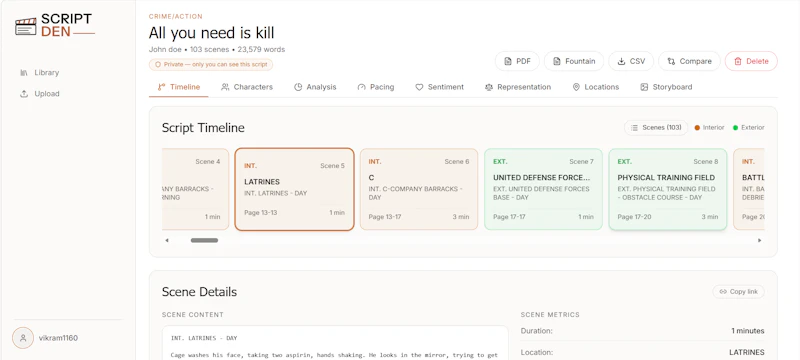
Task: Click the Library books icon
Action: pyautogui.click(x=23, y=72)
